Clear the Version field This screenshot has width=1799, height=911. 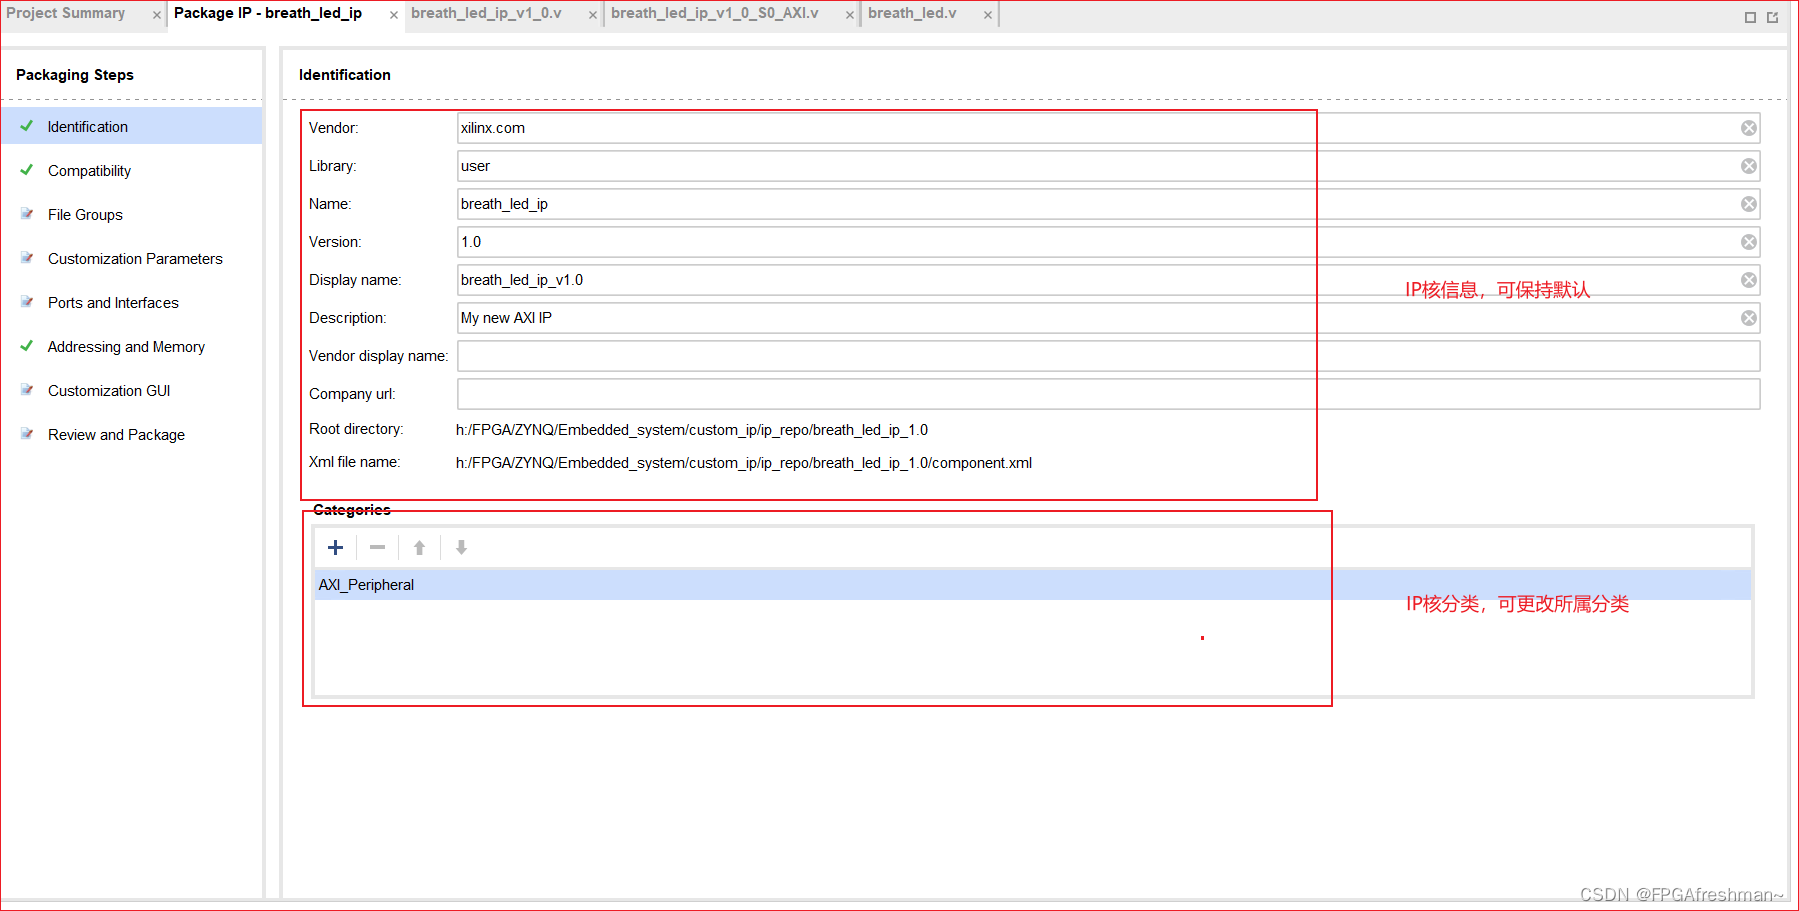tap(1748, 241)
